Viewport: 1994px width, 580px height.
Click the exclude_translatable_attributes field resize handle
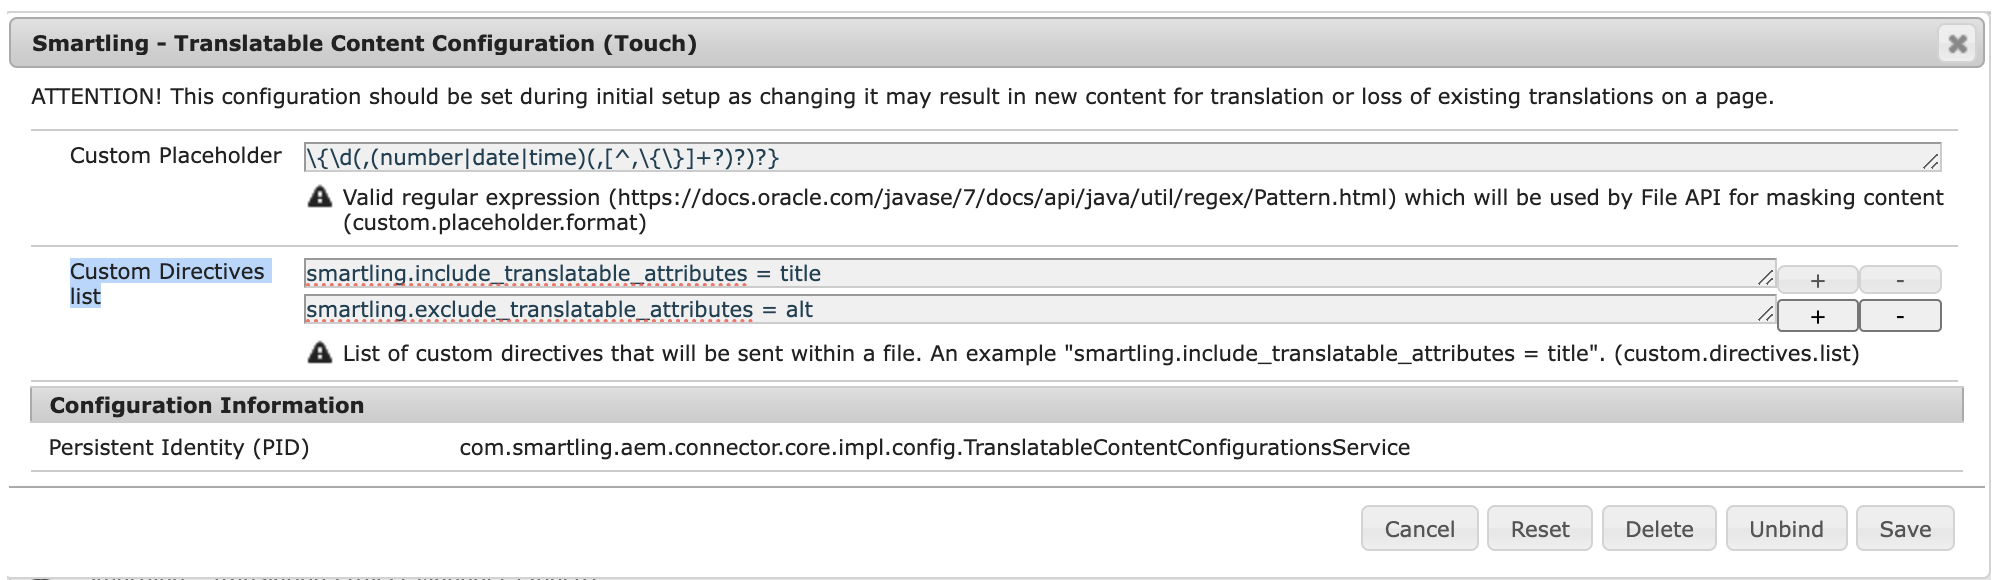[1766, 313]
